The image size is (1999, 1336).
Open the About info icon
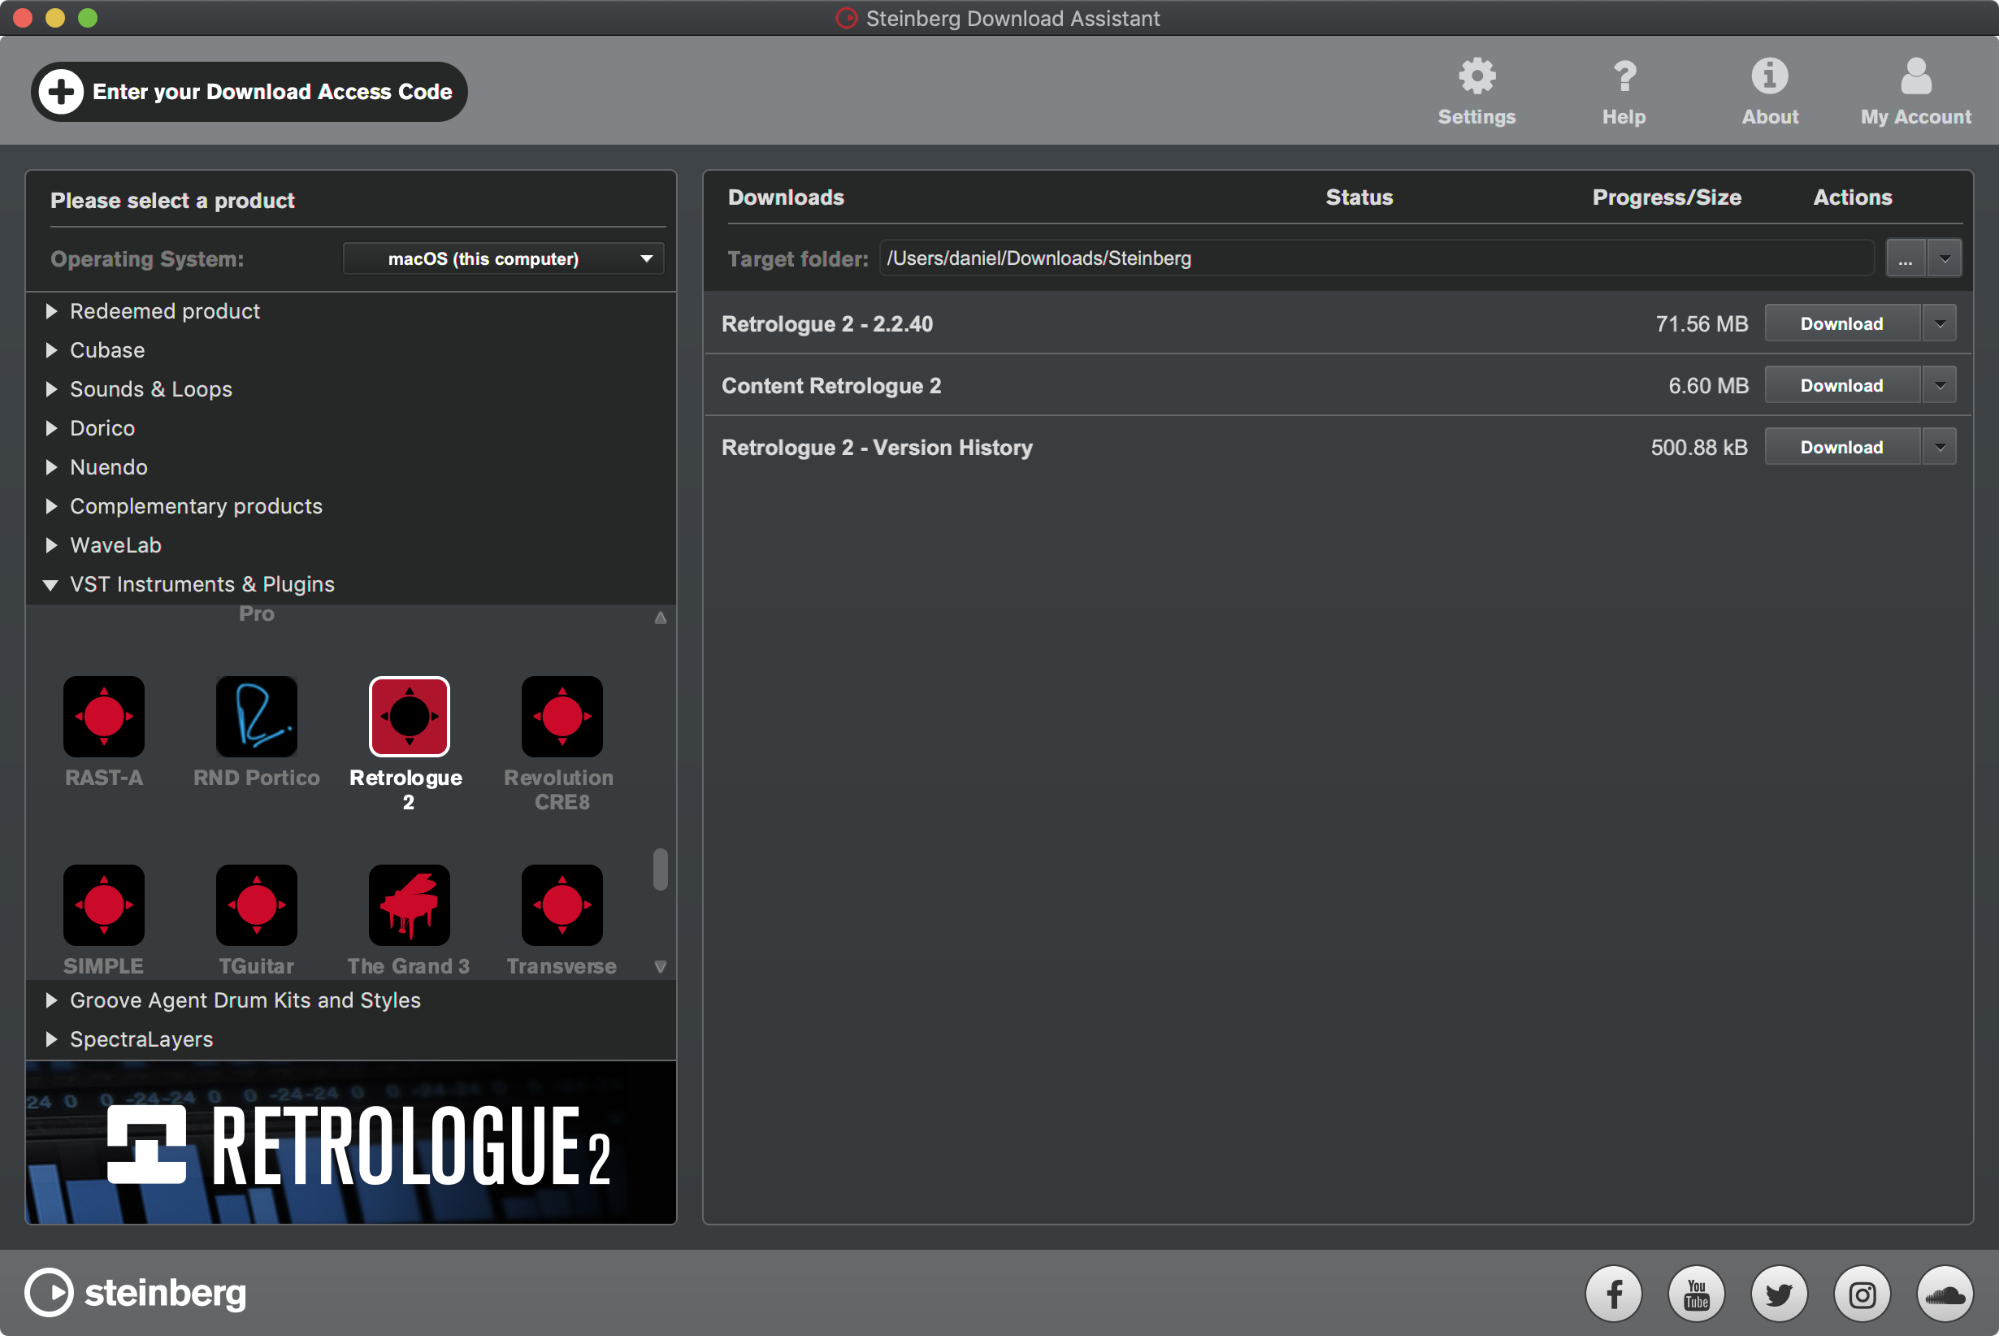1769,77
